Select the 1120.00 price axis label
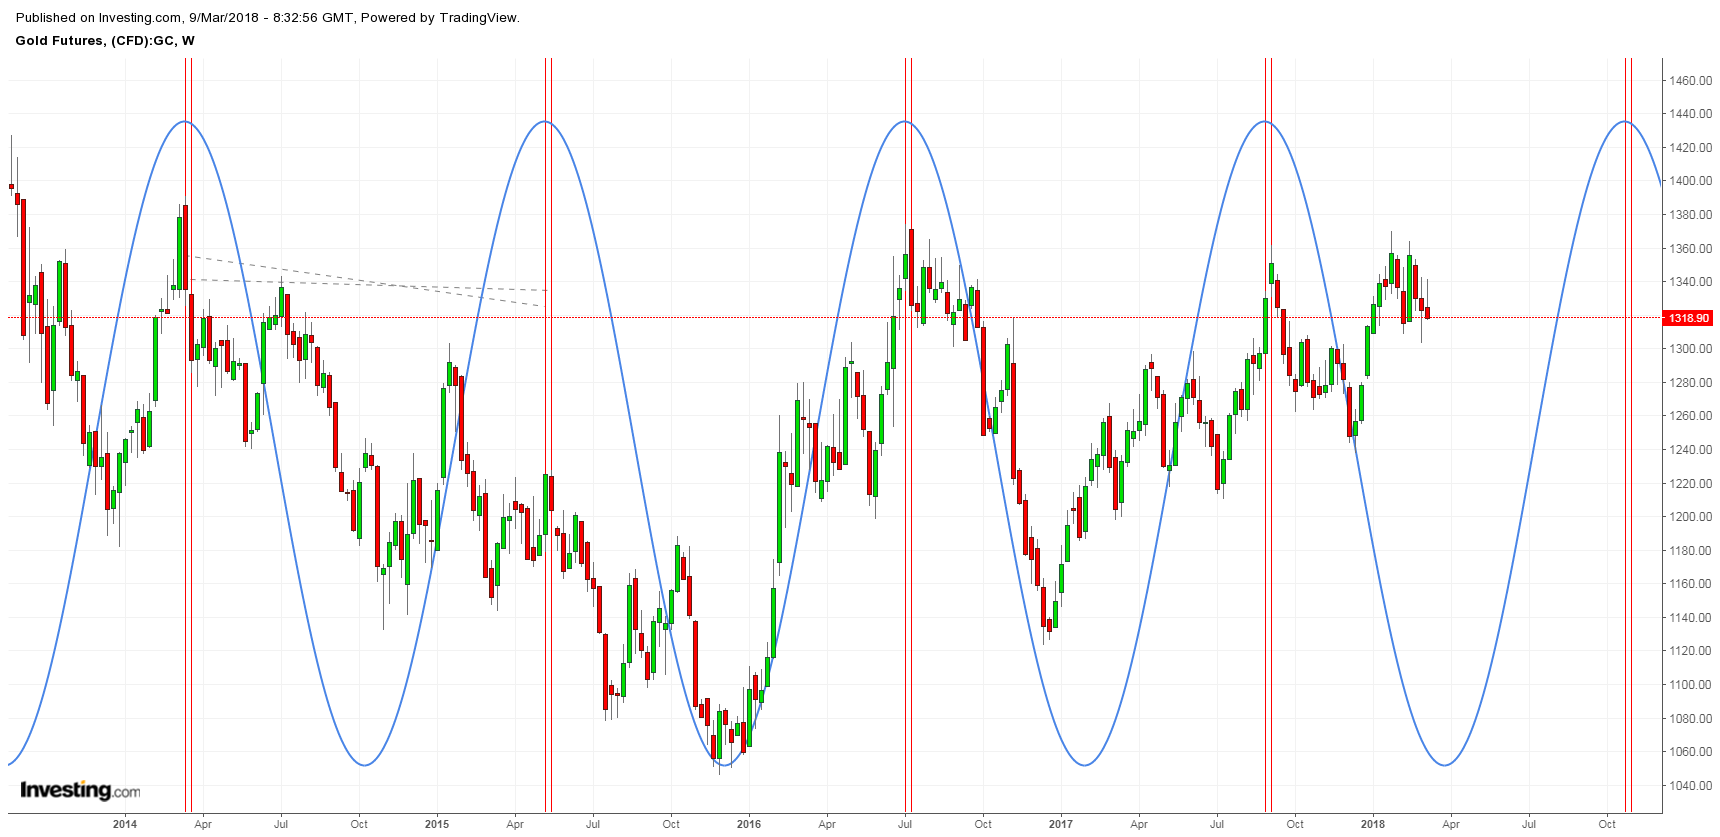This screenshot has height=837, width=1720. click(x=1690, y=651)
